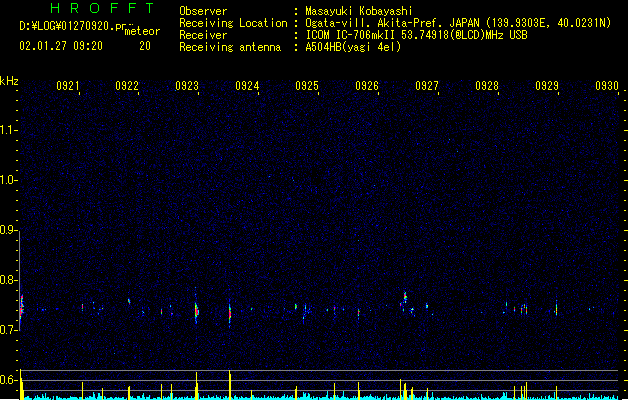This screenshot has width=629, height=400.
Task: Click the Observer label
Action: coord(203,11)
